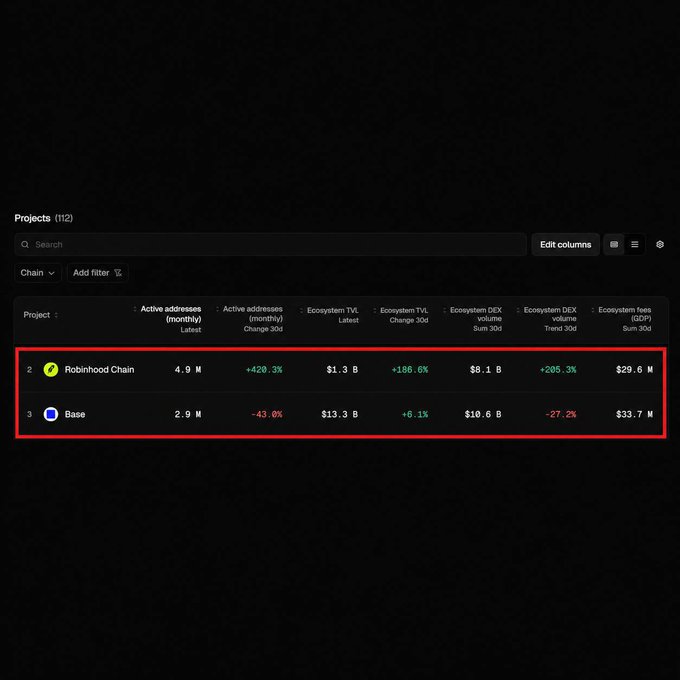Click the $33.7 M fees value
Screen dimensions: 680x680
click(634, 414)
